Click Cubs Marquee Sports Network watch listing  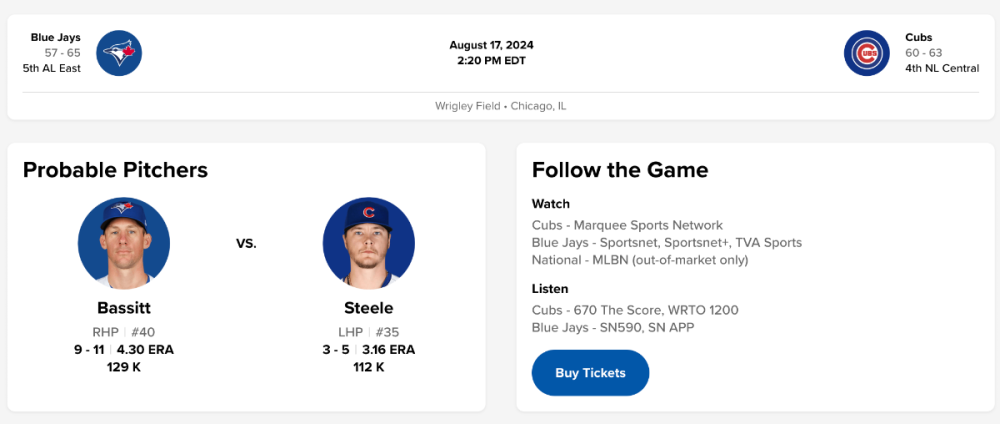[x=627, y=225]
